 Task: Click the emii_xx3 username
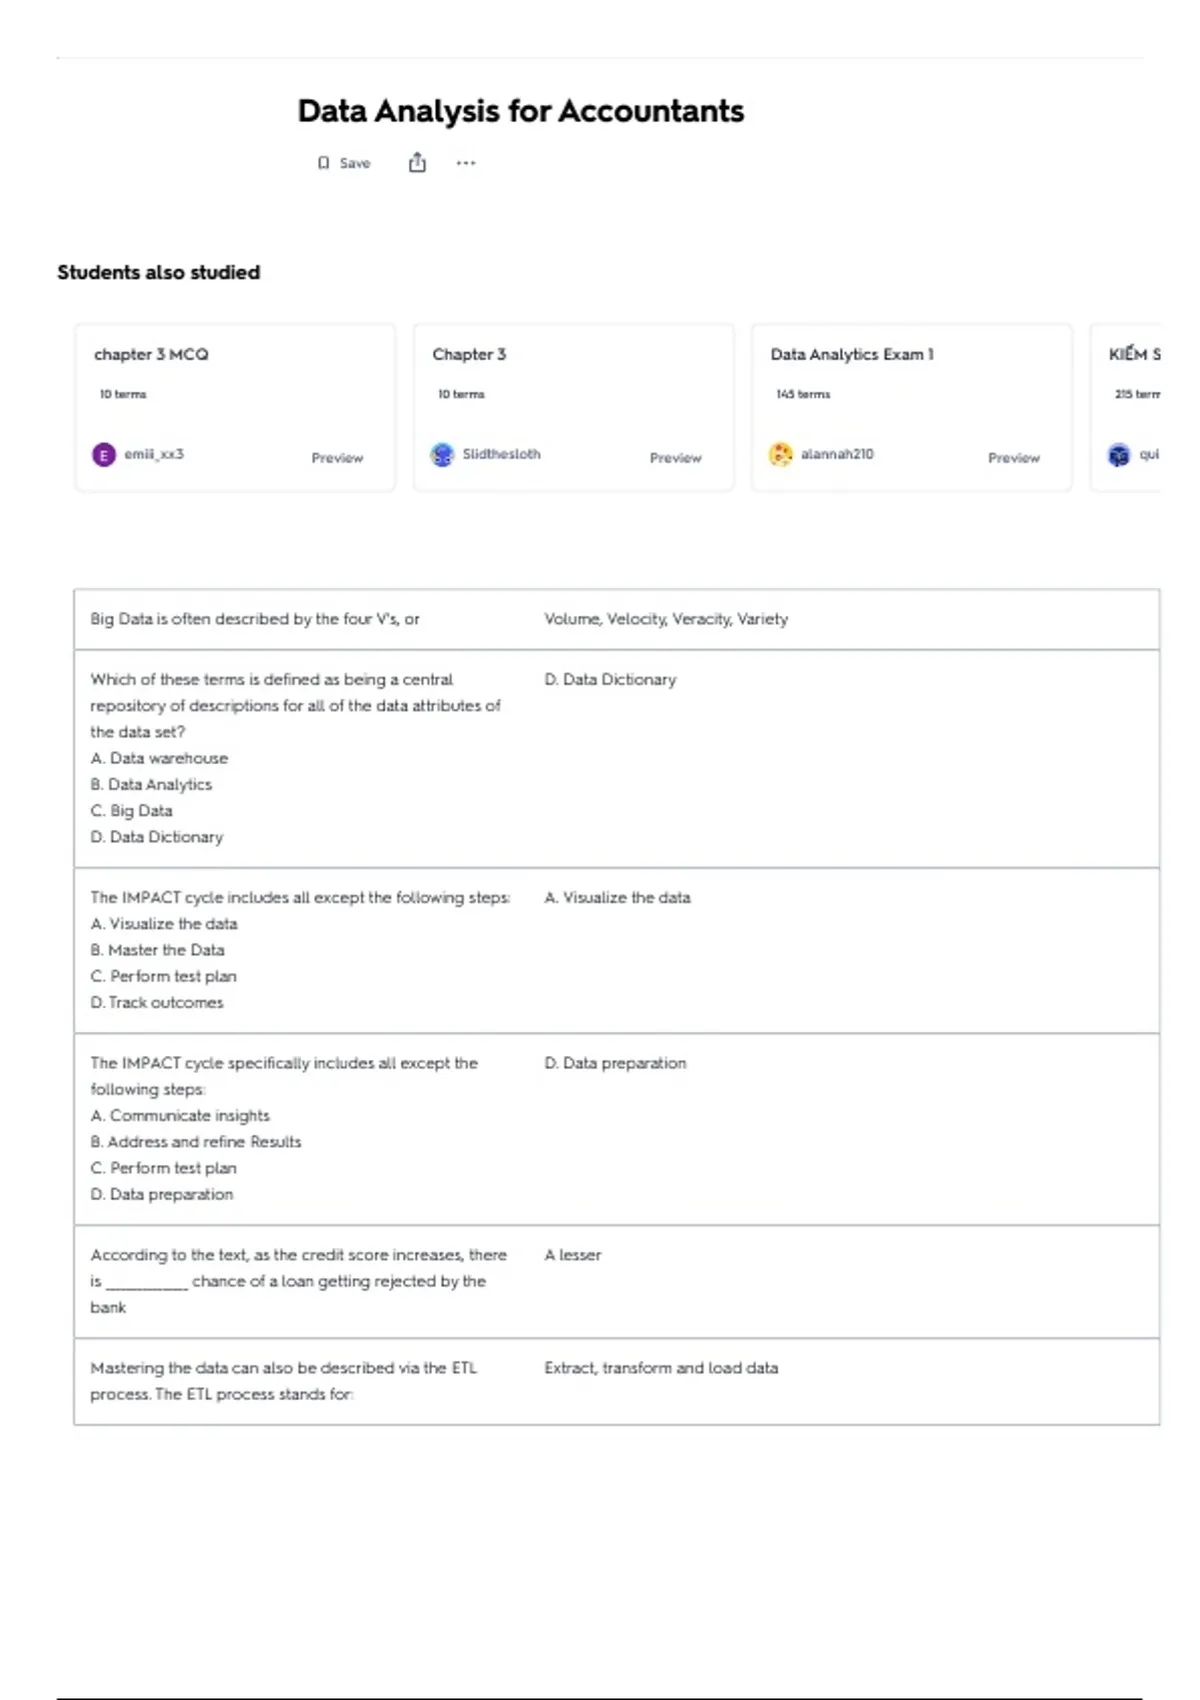click(x=154, y=454)
